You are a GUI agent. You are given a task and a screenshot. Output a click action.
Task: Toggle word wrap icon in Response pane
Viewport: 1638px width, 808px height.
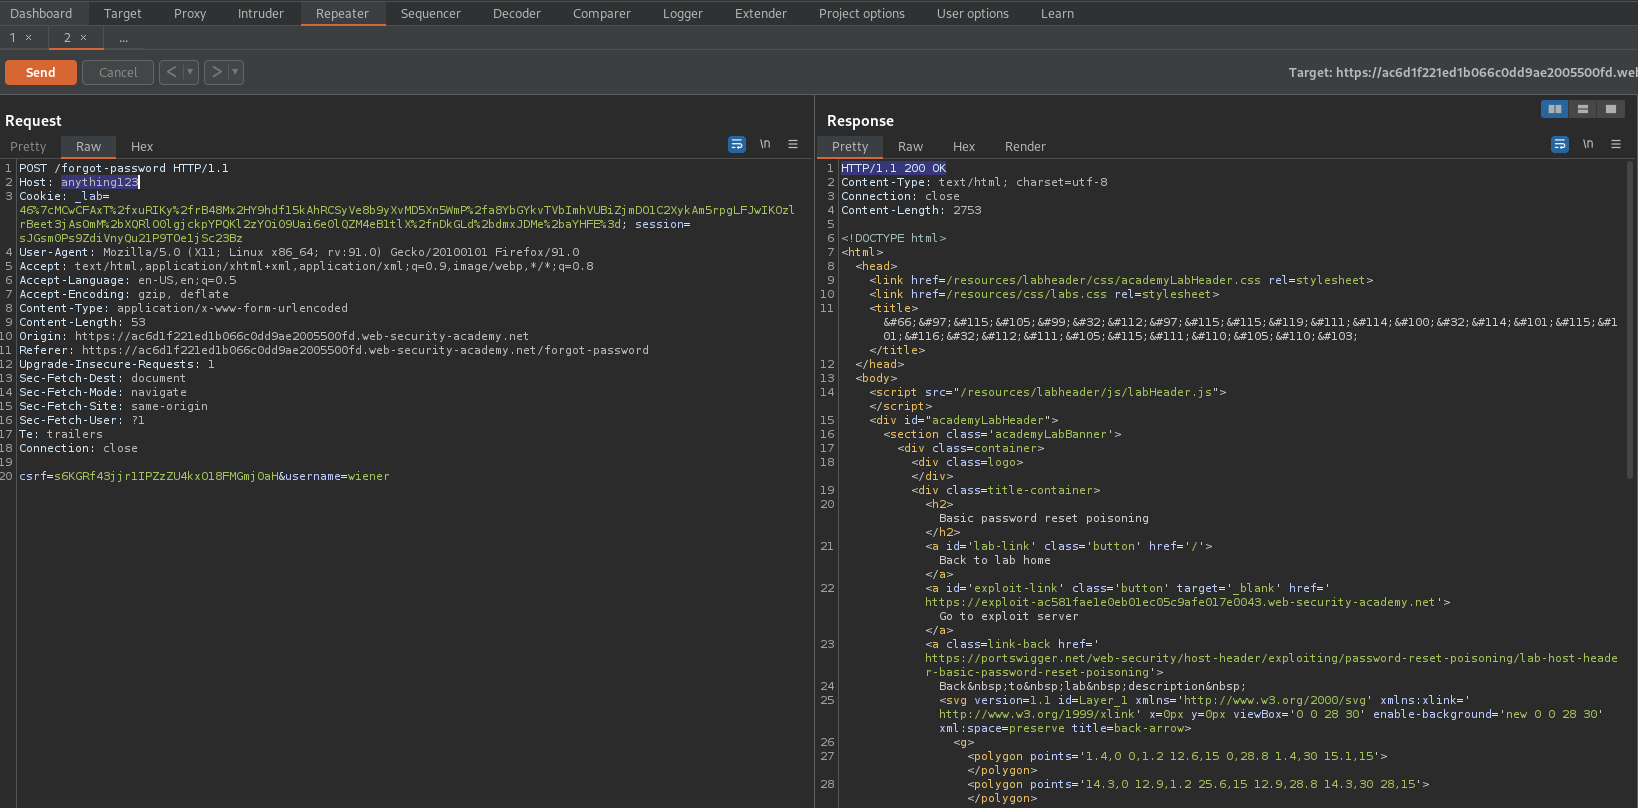pos(1560,144)
